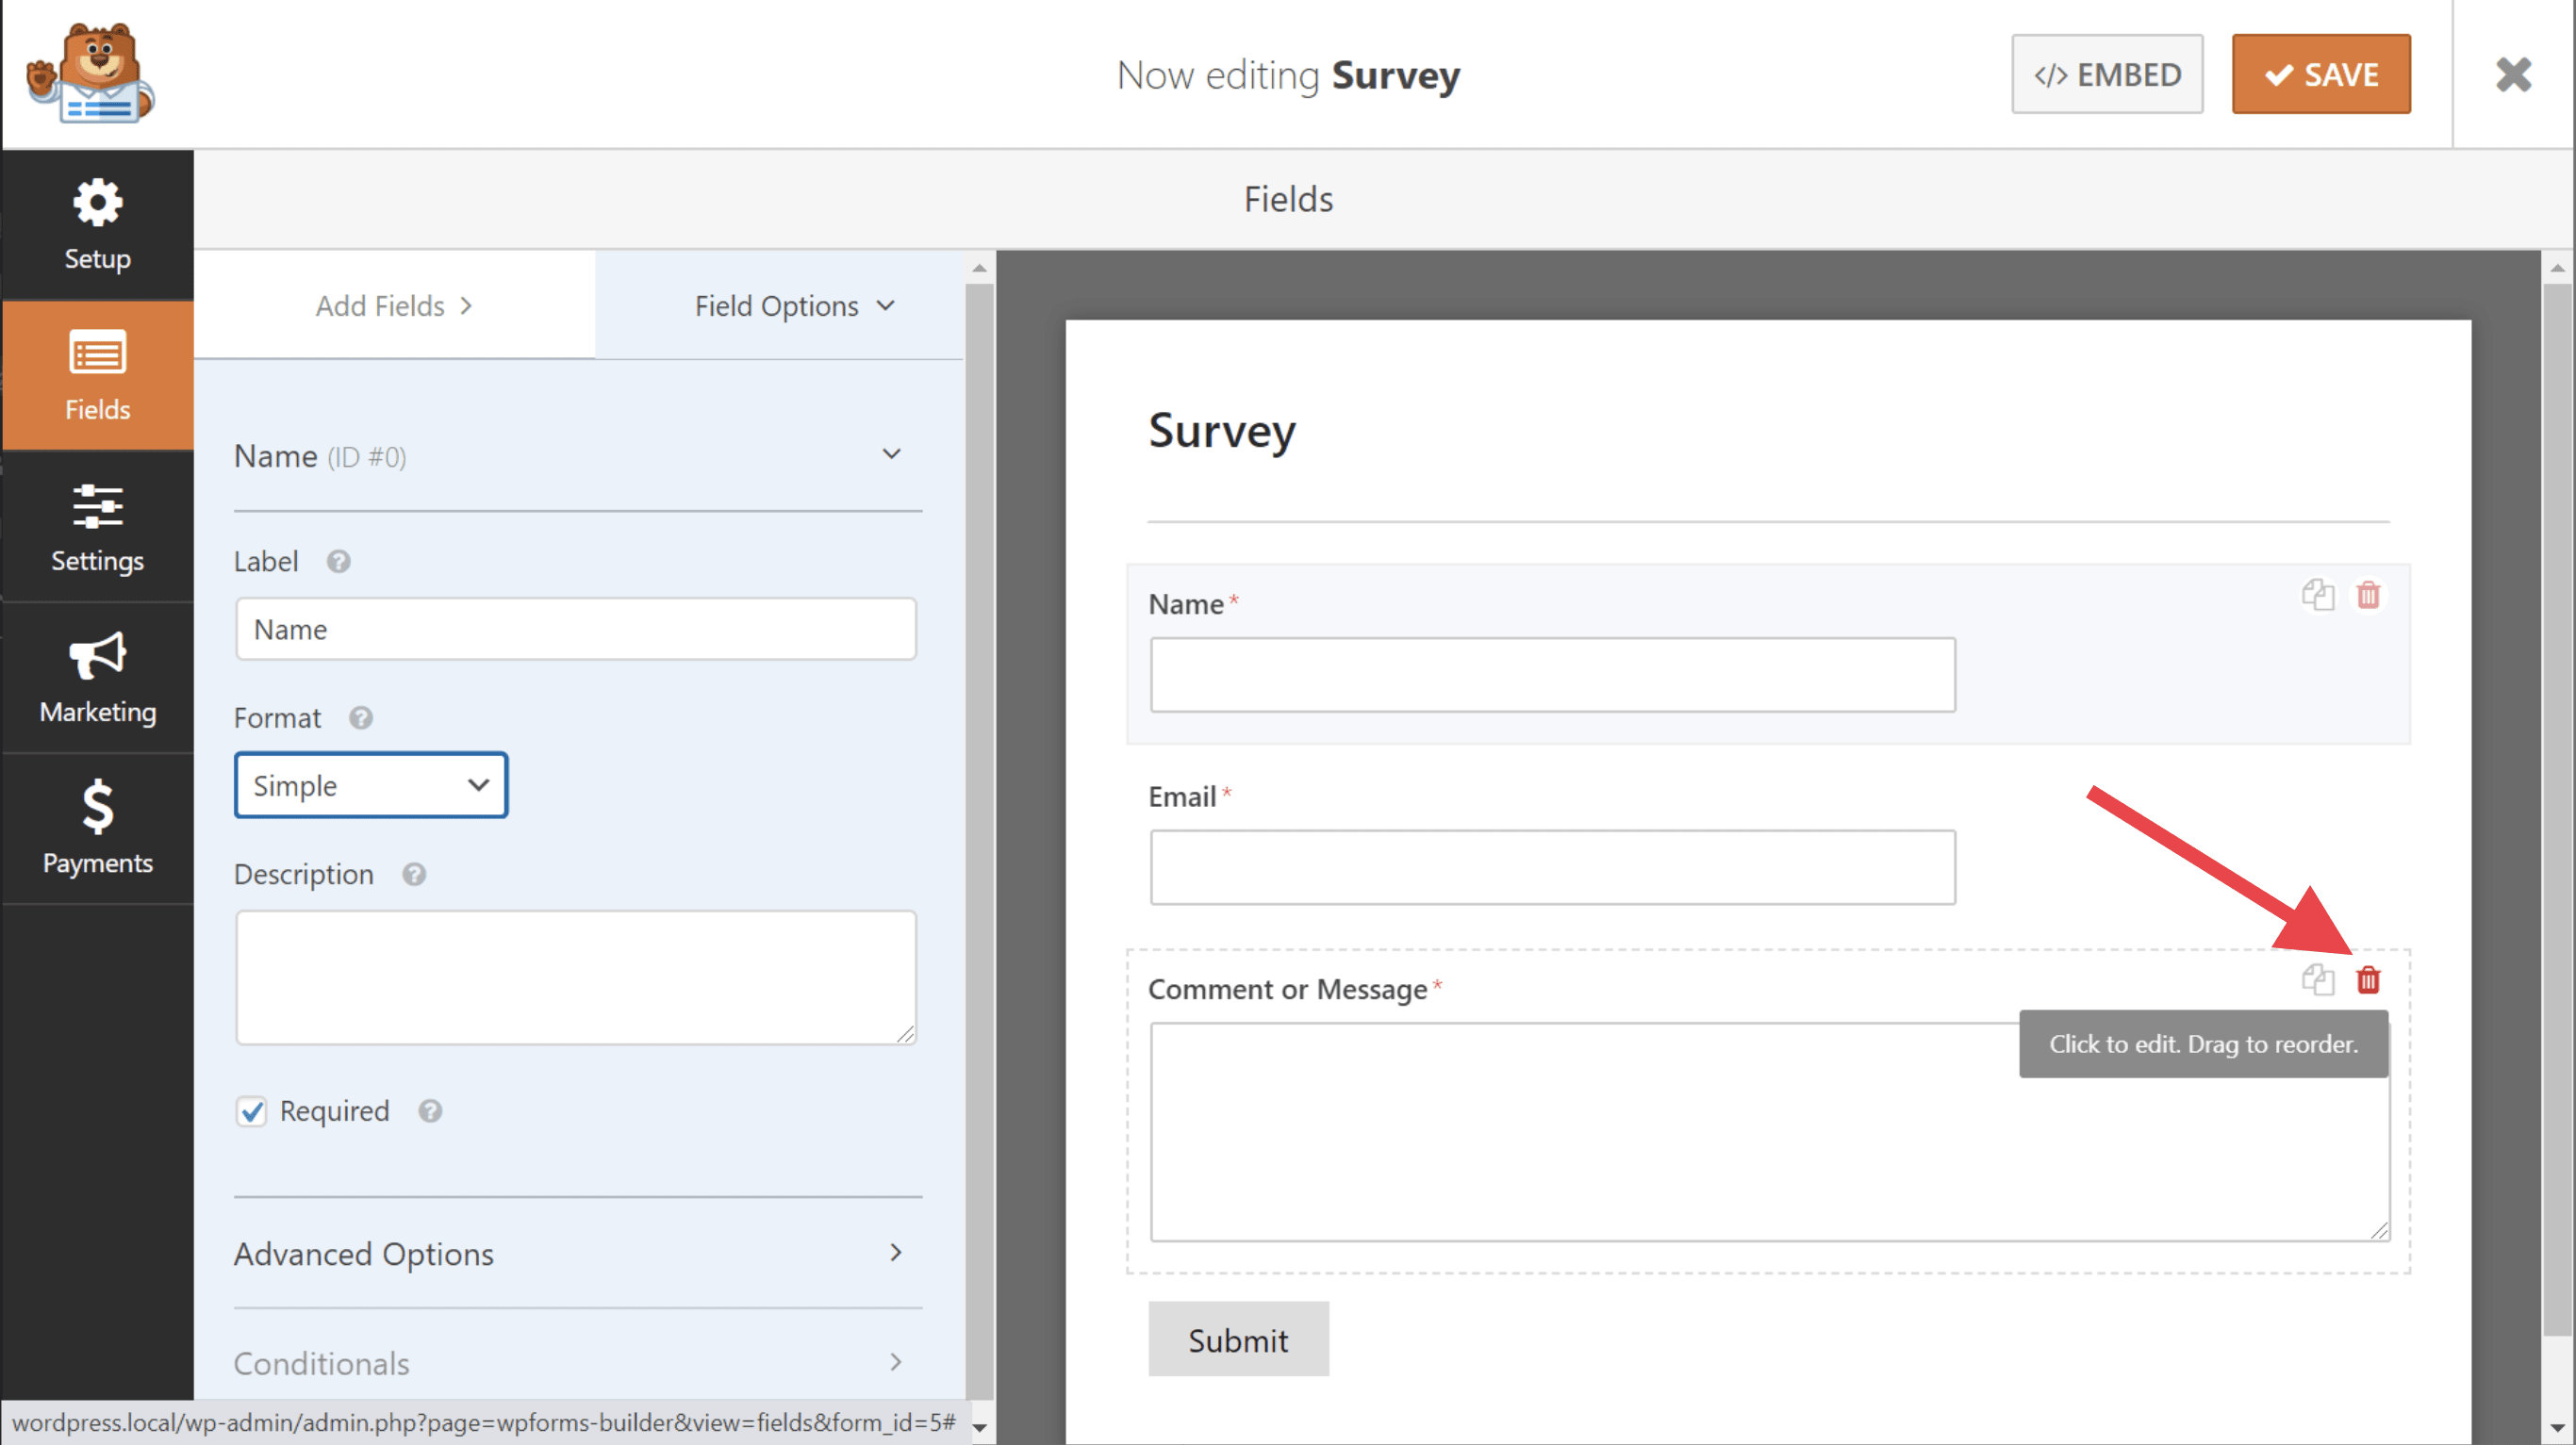Click the orange Save button
The height and width of the screenshot is (1445, 2576).
2320,74
